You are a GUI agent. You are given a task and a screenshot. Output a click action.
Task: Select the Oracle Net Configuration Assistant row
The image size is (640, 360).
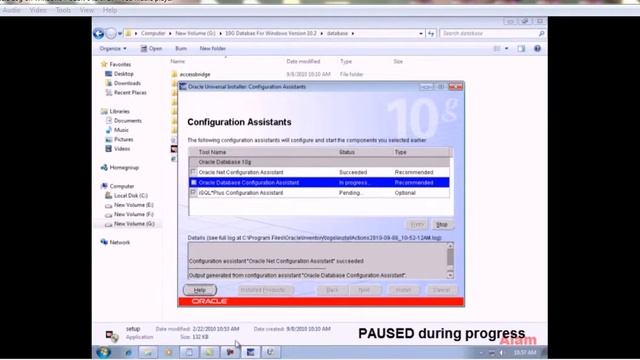click(319, 172)
